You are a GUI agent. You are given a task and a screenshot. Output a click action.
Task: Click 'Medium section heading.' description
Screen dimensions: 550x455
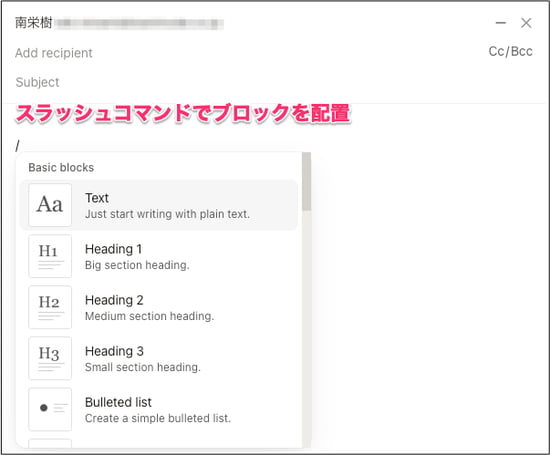pos(149,316)
